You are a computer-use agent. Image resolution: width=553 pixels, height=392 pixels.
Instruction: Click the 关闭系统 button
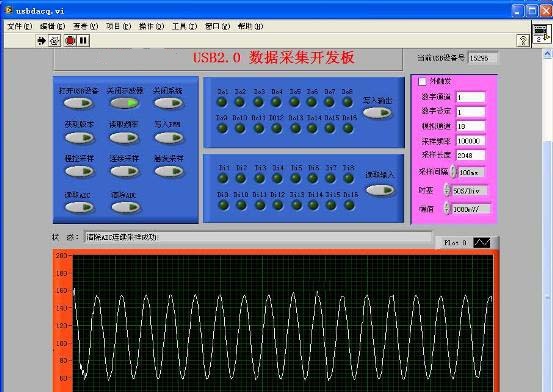[x=169, y=103]
